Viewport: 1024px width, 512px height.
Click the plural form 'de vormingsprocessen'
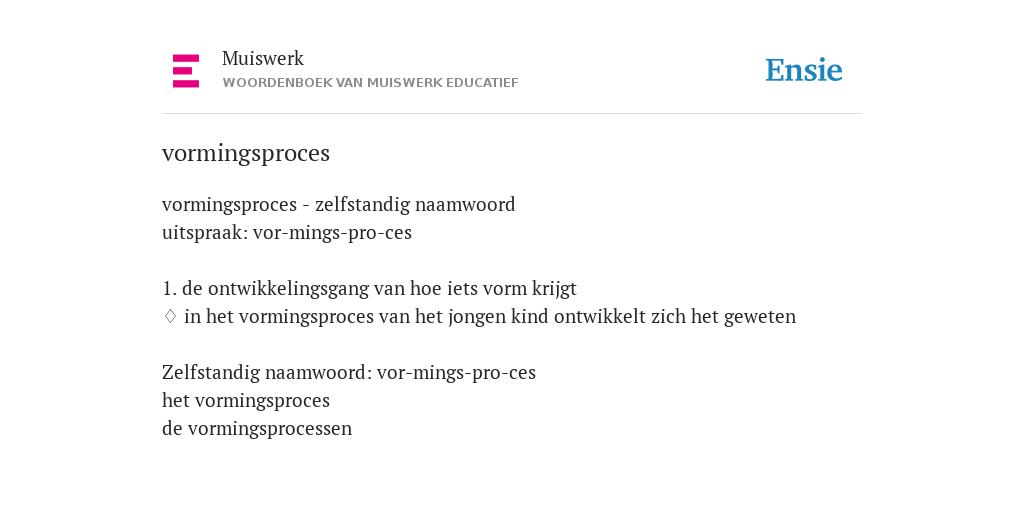point(257,428)
